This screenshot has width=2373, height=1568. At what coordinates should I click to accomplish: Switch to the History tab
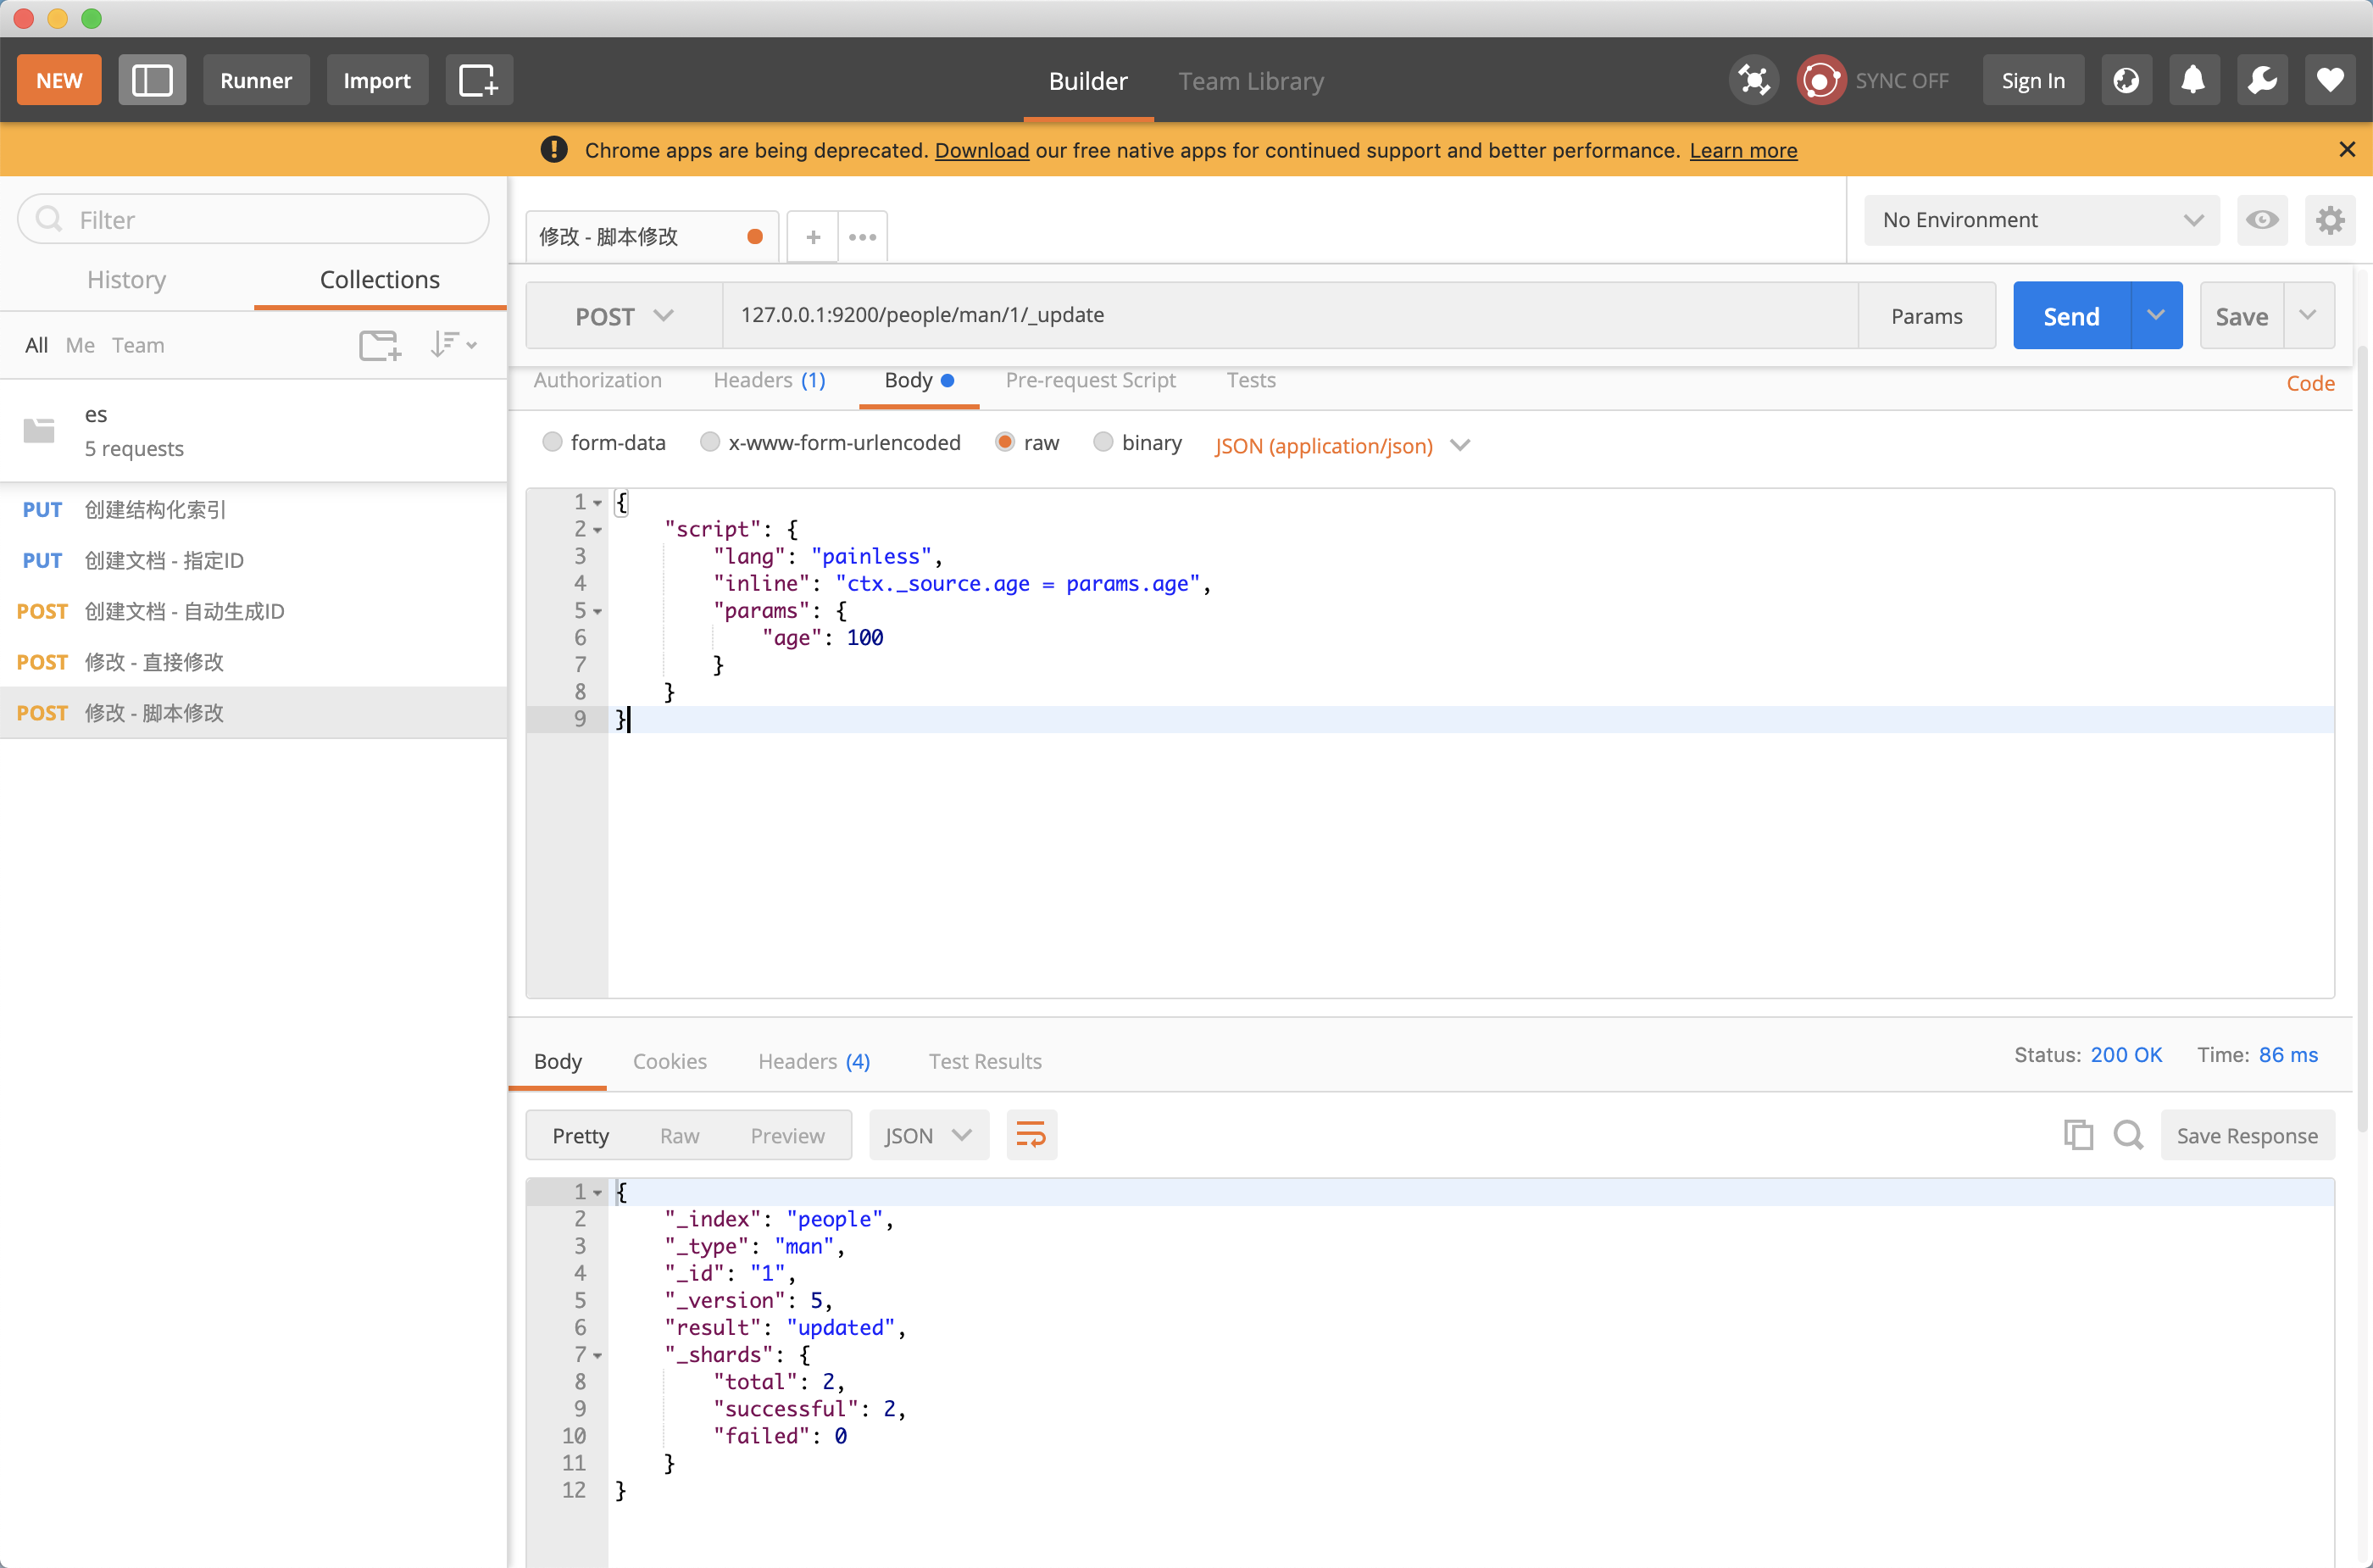pos(126,280)
